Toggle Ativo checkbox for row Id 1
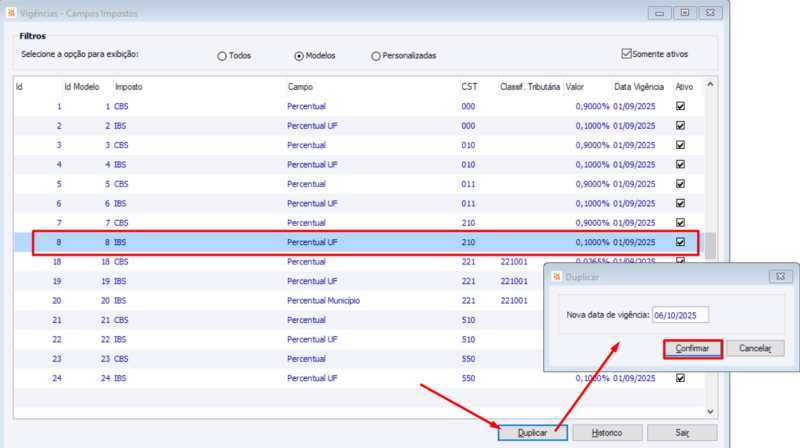The image size is (800, 448). (681, 106)
